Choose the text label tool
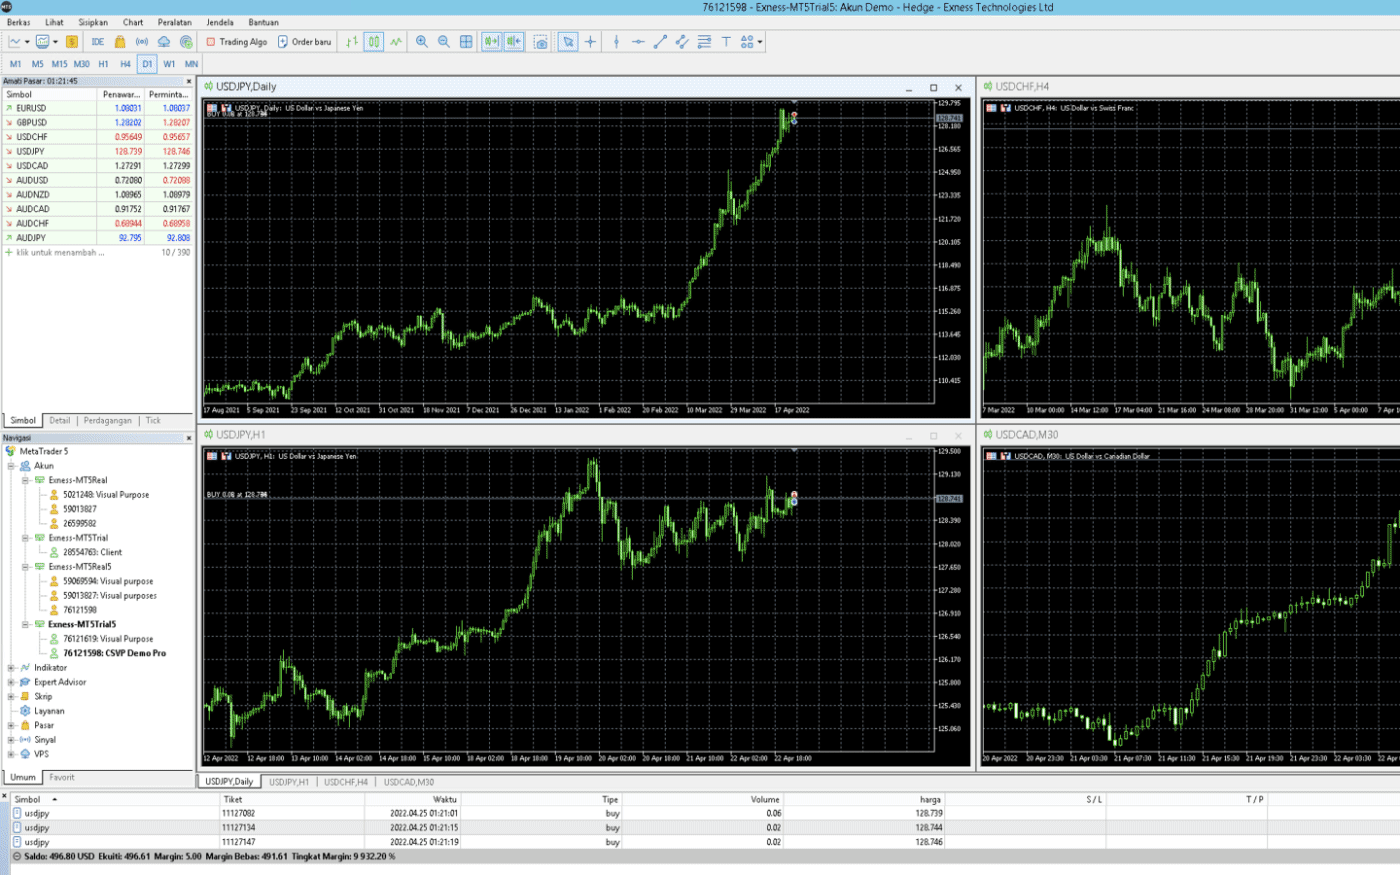This screenshot has height=875, width=1400. (726, 42)
